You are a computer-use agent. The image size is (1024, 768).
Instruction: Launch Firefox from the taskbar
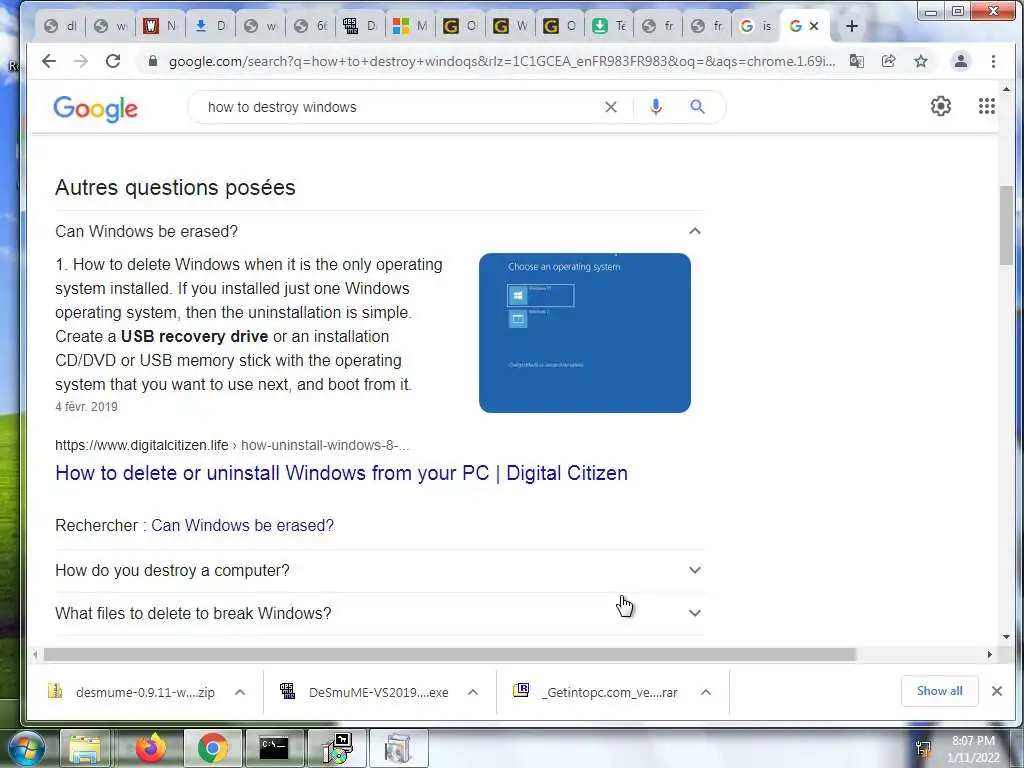click(151, 748)
